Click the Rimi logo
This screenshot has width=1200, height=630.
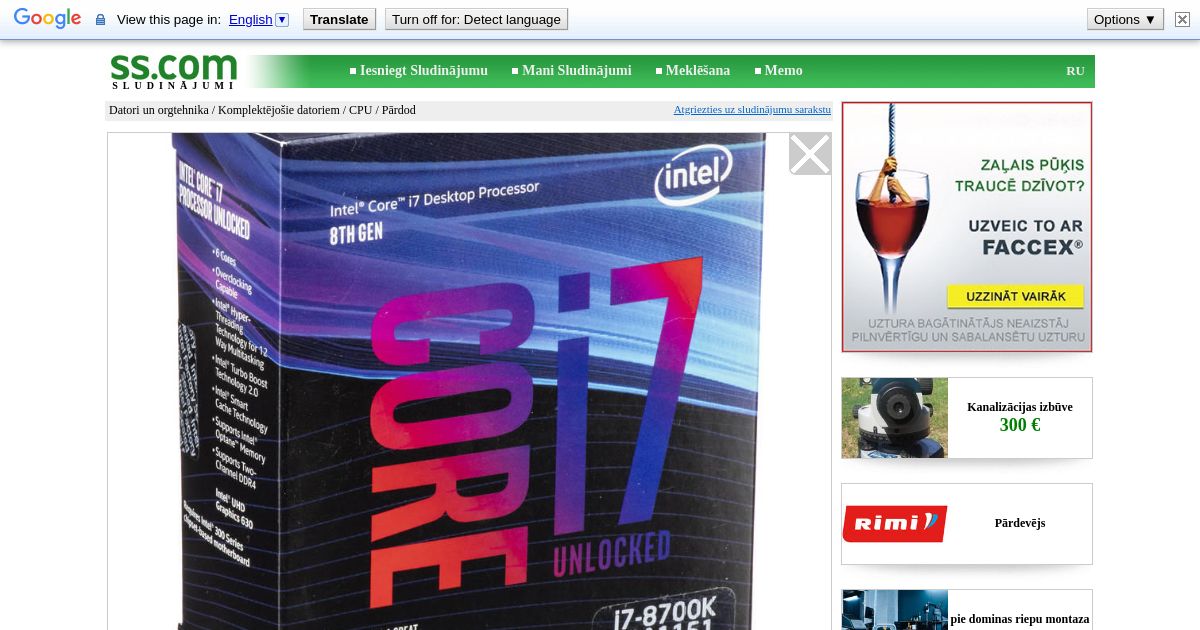click(x=895, y=524)
